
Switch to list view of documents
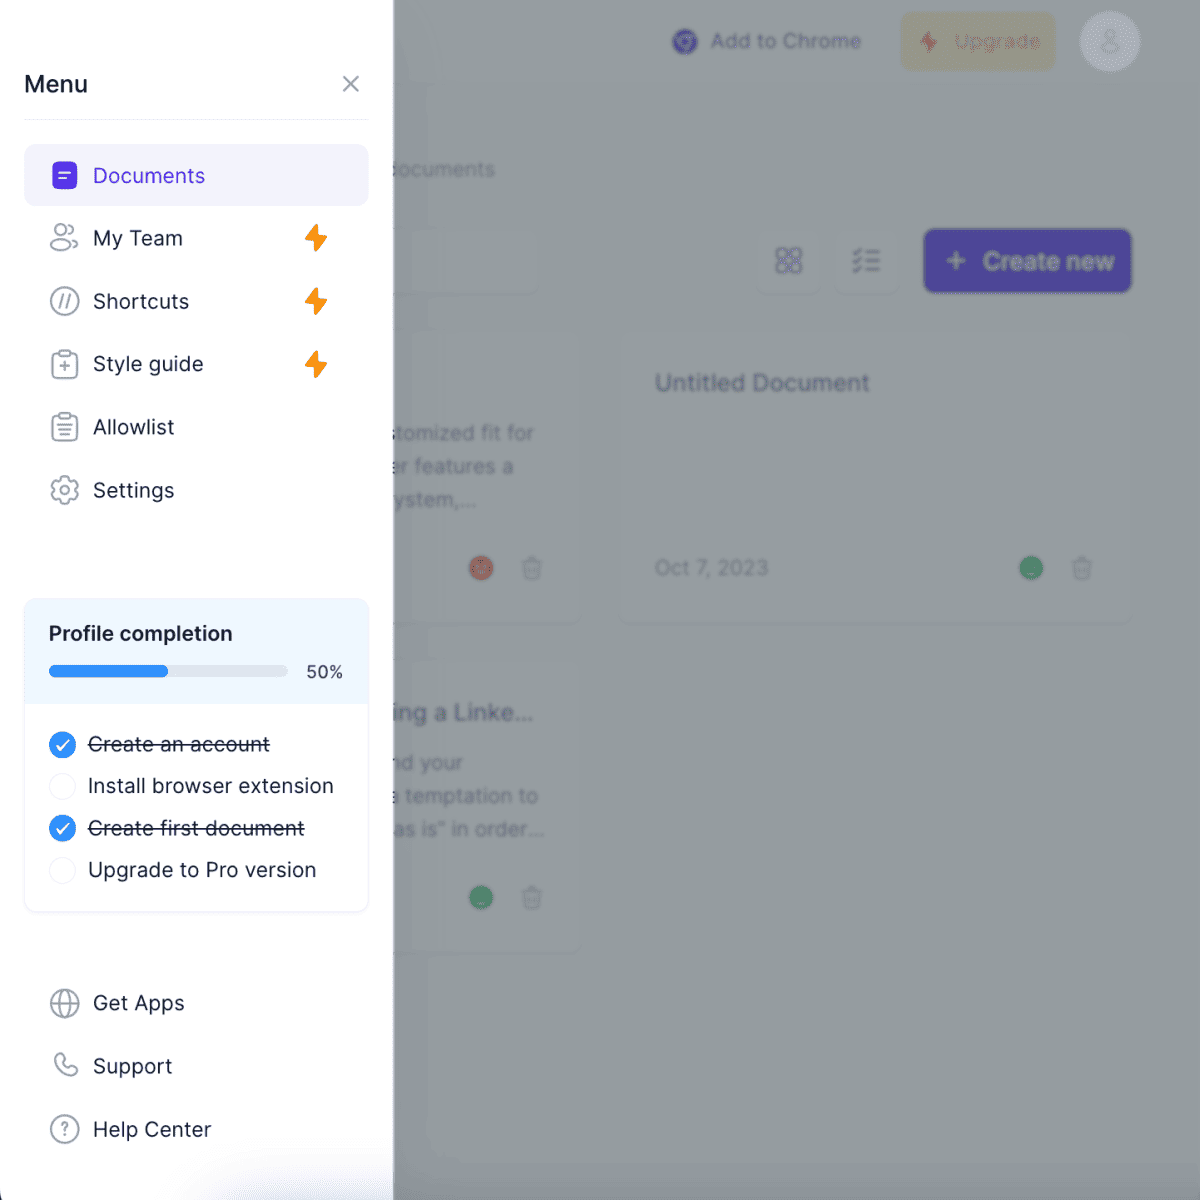click(866, 261)
